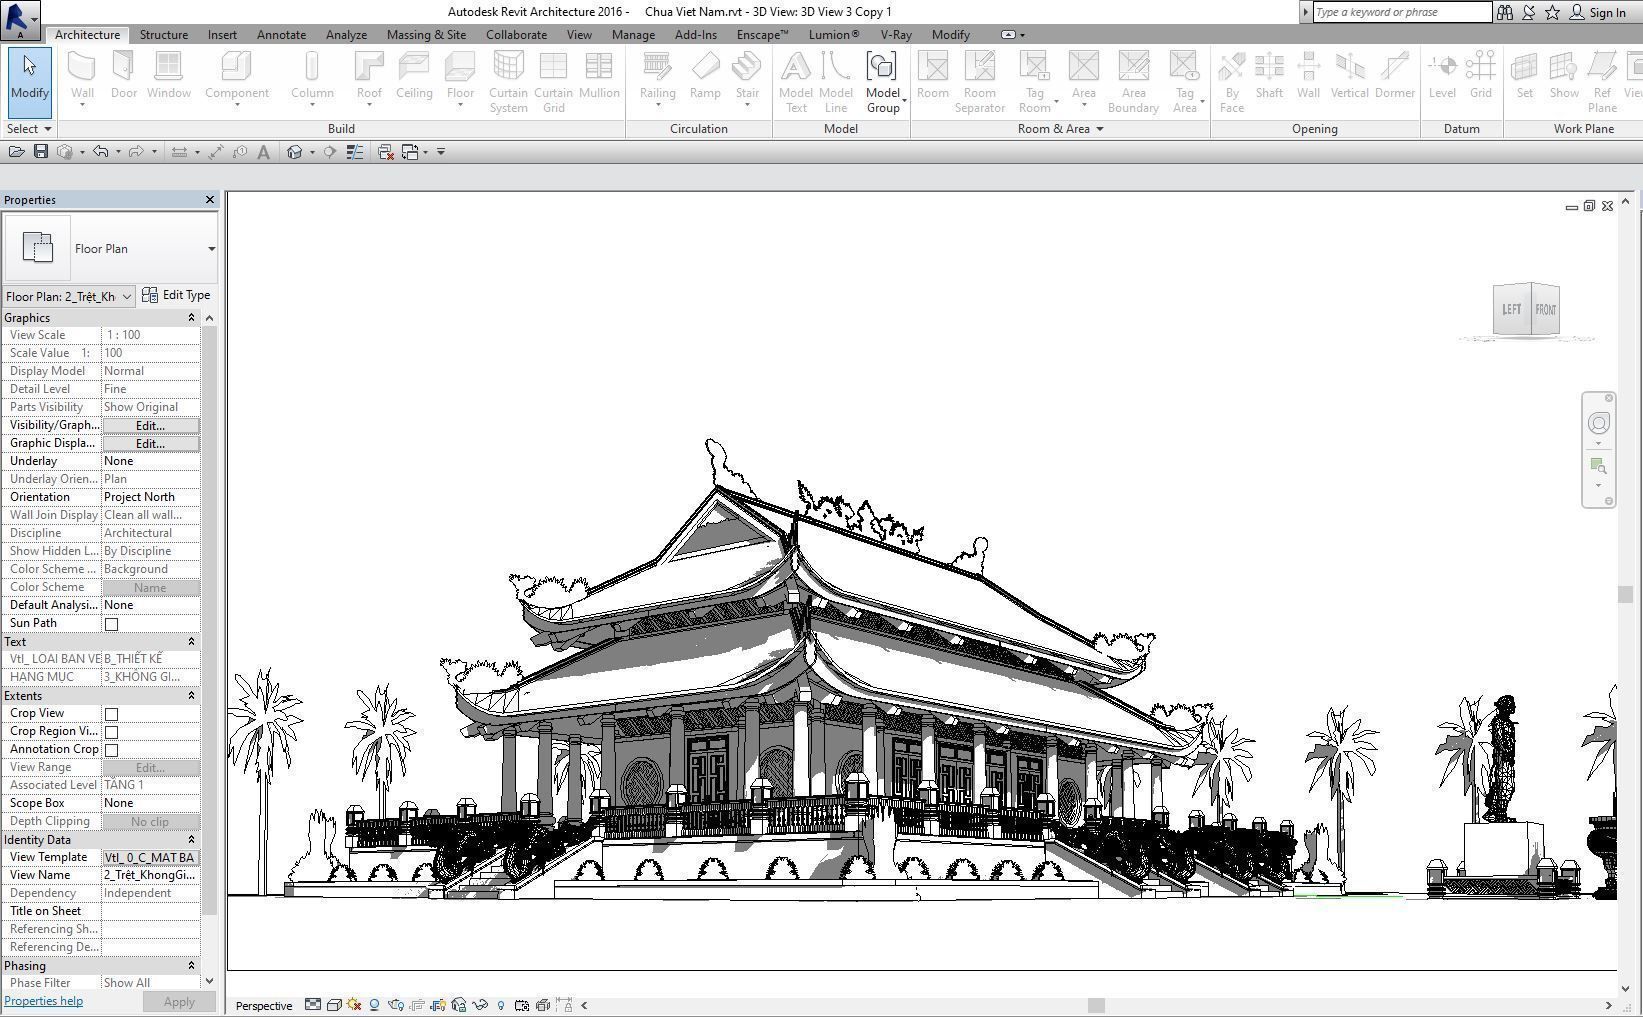This screenshot has width=1643, height=1017.
Task: Toggle Crop Region Visible checkbox
Action: [112, 732]
